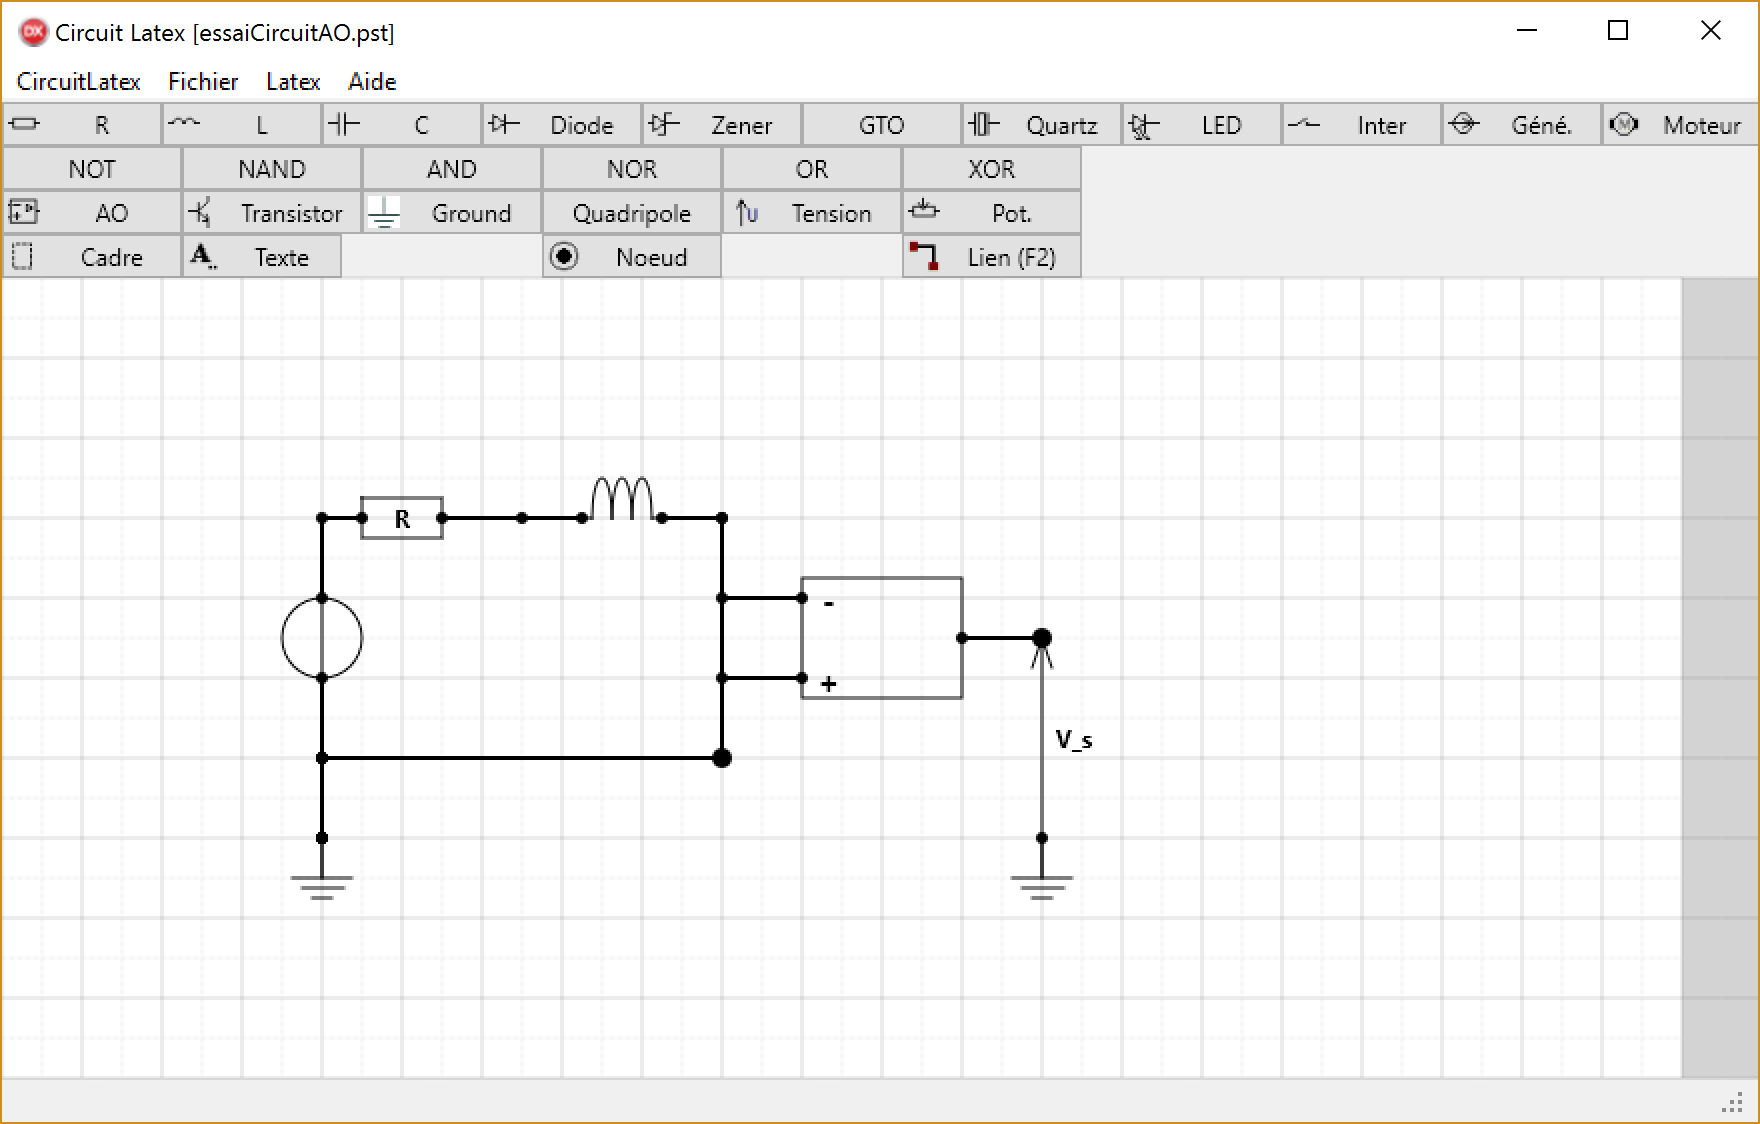The width and height of the screenshot is (1760, 1124).
Task: Open the Fichier menu
Action: 203,82
